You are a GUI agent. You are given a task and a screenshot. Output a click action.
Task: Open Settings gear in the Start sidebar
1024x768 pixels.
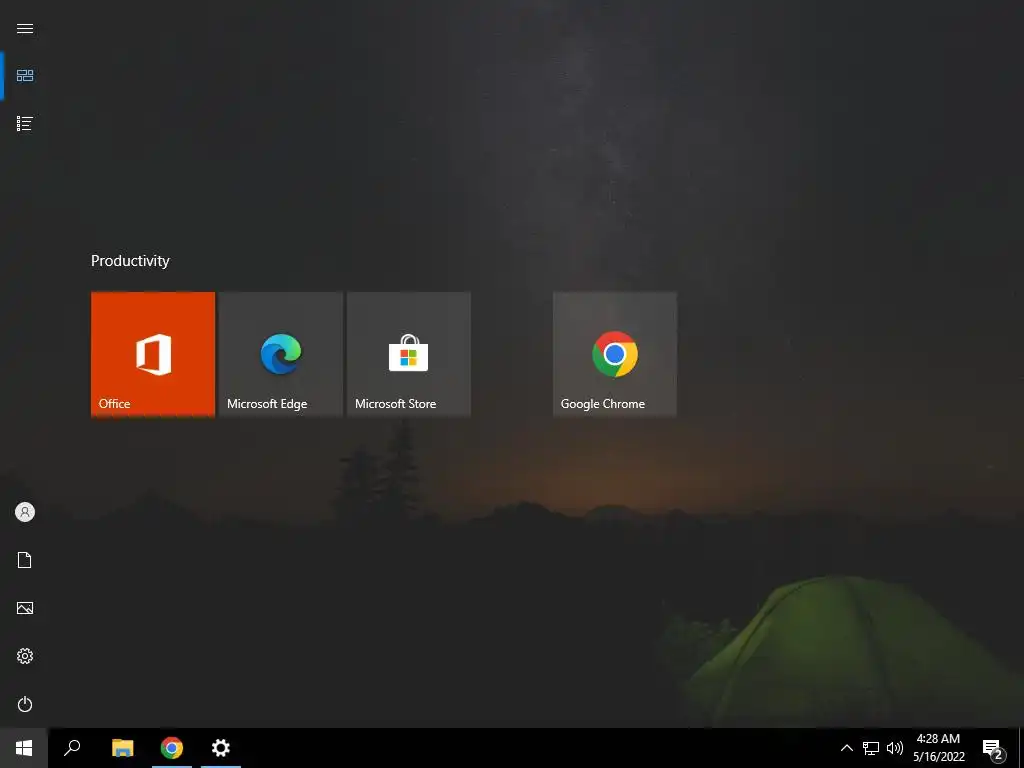25,656
